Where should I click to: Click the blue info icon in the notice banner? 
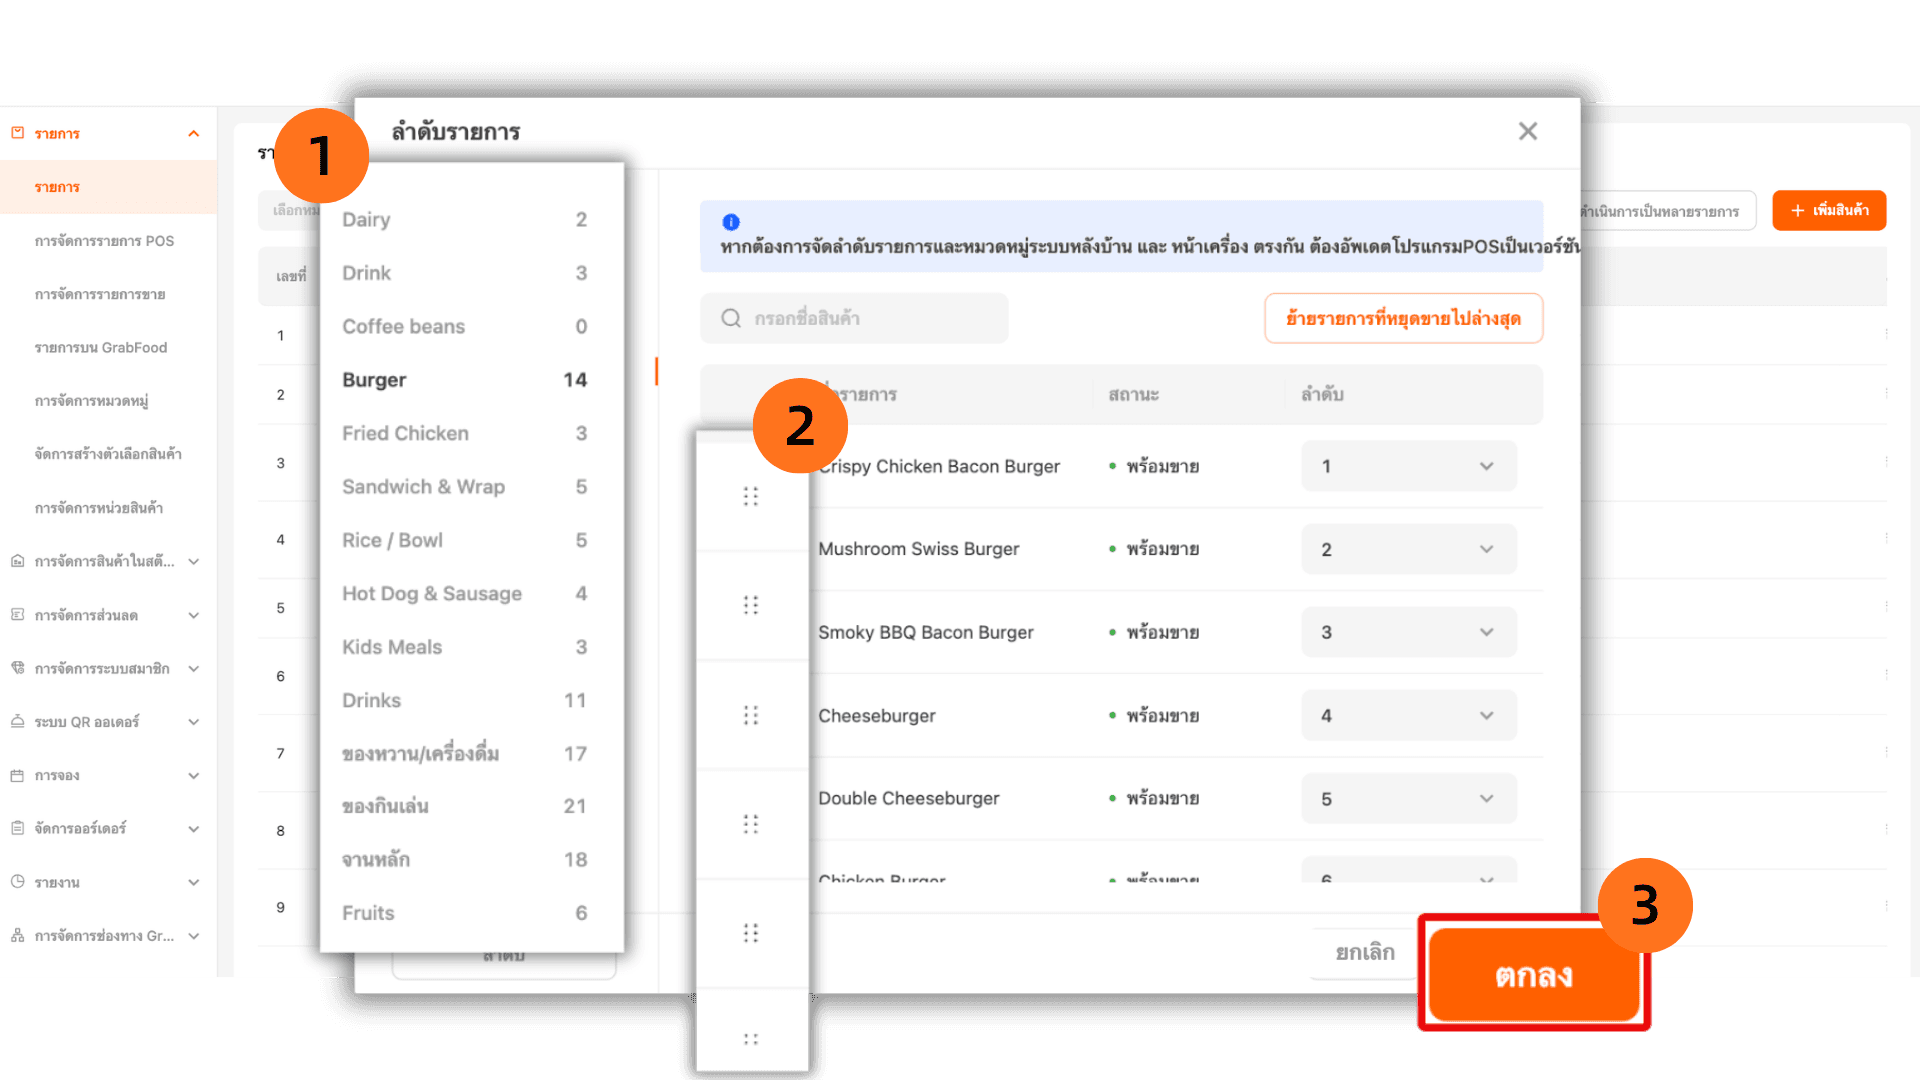click(731, 222)
